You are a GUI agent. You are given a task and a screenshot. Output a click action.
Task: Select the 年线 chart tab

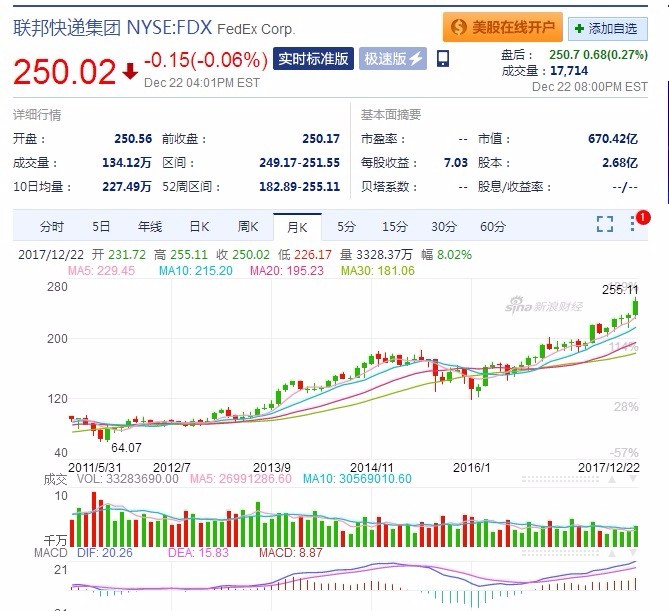point(150,226)
